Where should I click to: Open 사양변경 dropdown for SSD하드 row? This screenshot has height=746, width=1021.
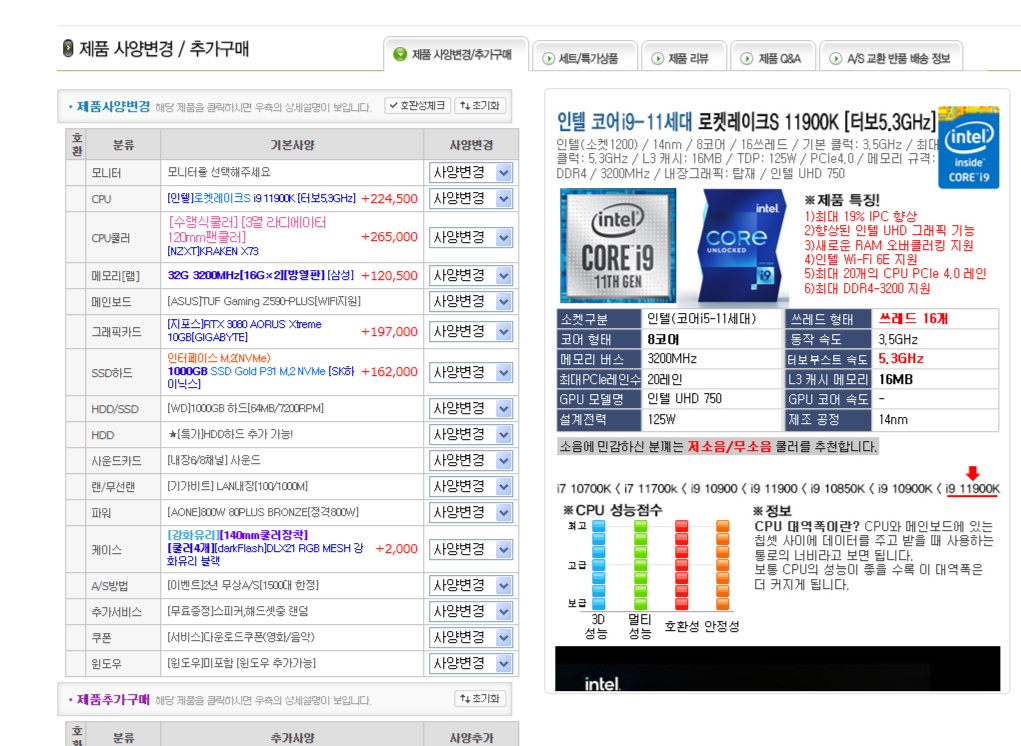[x=471, y=372]
